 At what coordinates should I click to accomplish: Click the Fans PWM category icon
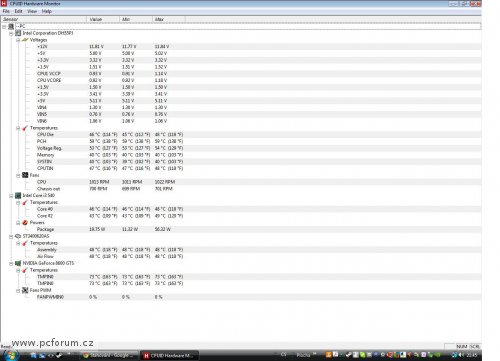pyautogui.click(x=25, y=290)
